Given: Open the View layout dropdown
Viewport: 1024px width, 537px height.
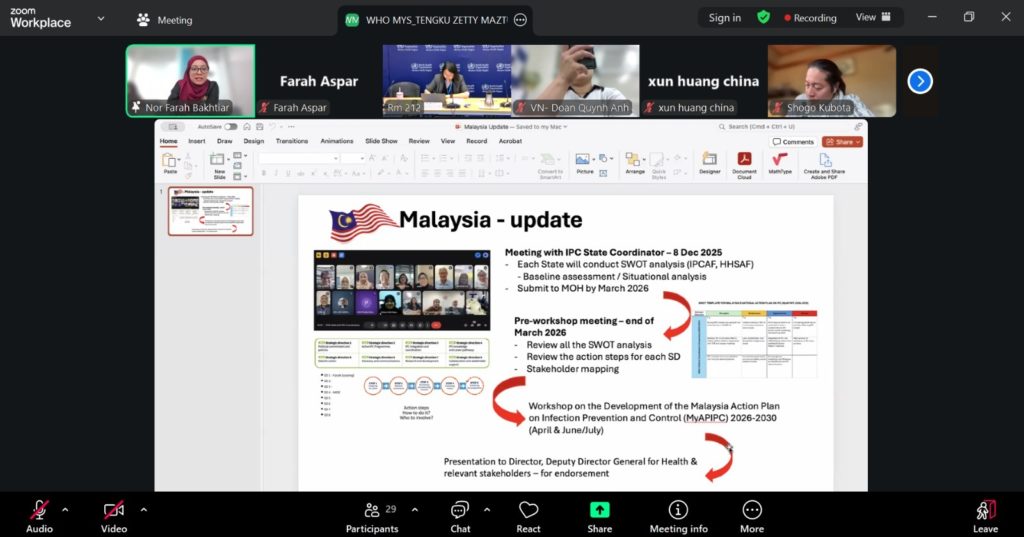Looking at the screenshot, I should click(x=872, y=17).
